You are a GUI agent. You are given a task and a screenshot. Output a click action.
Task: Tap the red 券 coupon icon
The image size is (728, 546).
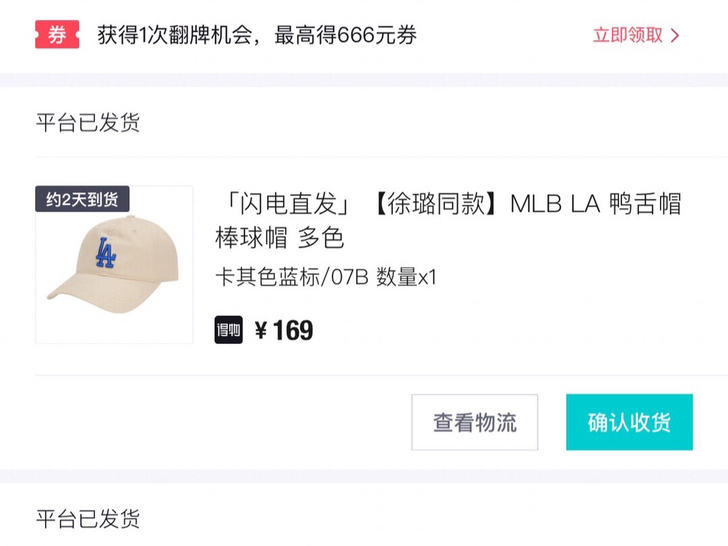click(x=56, y=35)
